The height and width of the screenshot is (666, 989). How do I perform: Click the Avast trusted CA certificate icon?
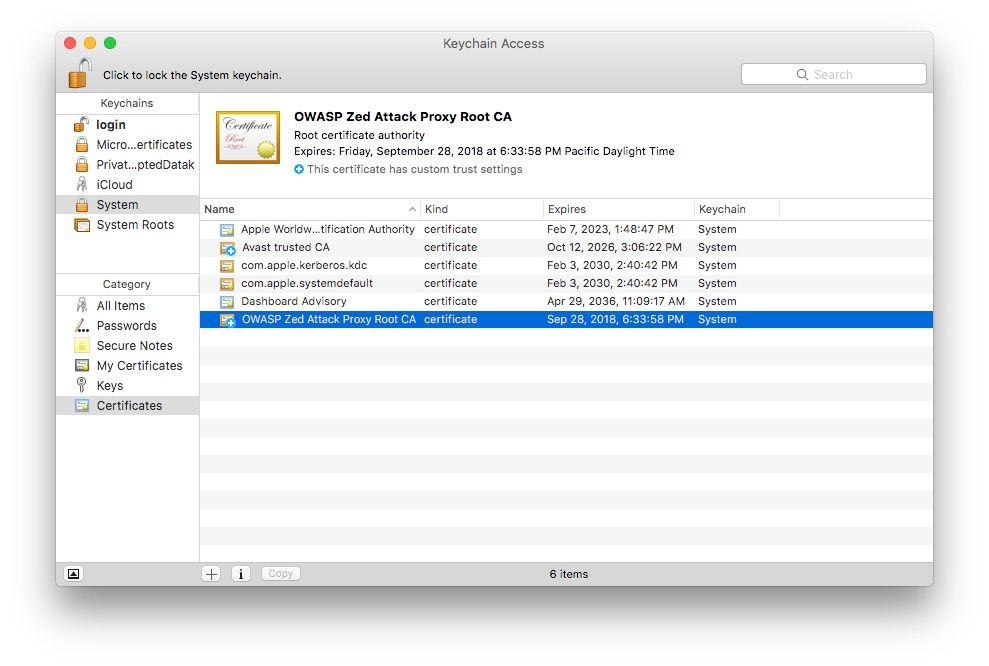227,248
